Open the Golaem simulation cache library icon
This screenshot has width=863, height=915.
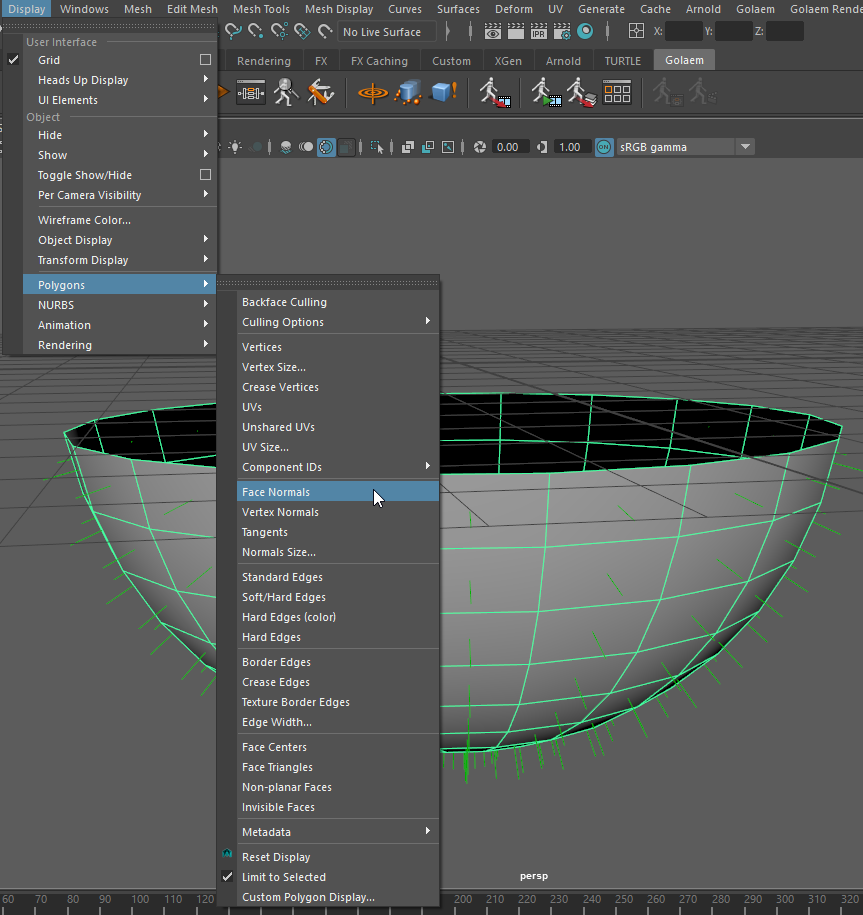click(x=581, y=93)
